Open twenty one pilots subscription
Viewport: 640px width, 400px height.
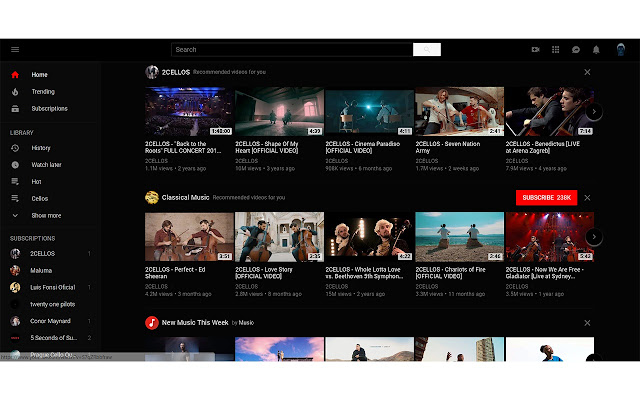click(53, 304)
